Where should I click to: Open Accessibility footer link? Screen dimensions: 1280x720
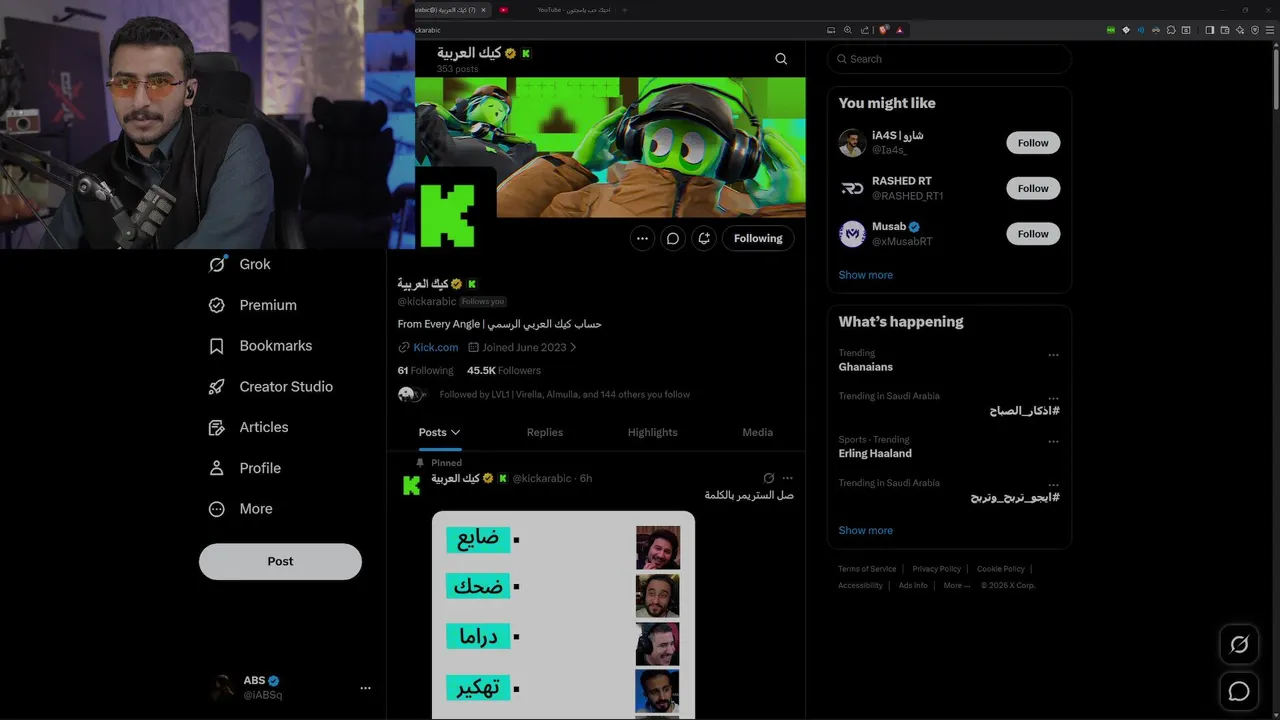click(860, 586)
